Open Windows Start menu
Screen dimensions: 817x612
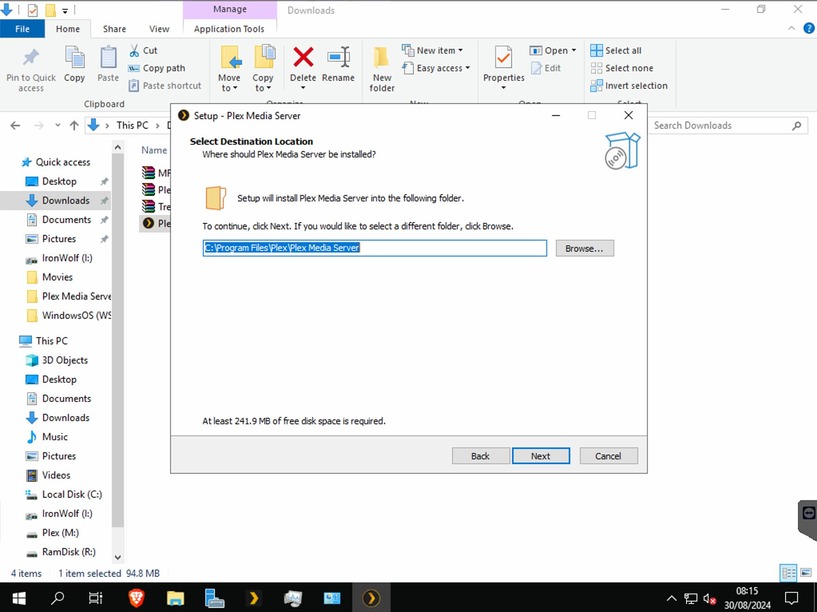tap(19, 598)
